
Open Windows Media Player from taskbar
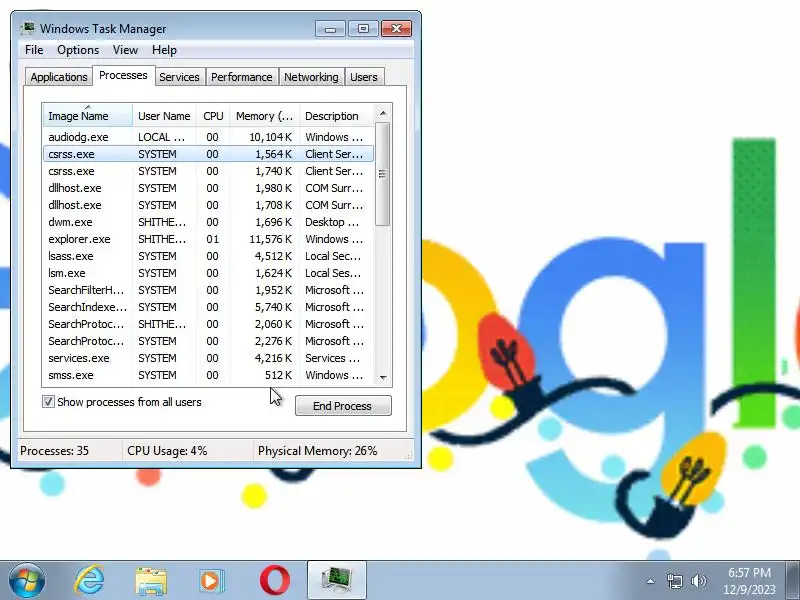(x=211, y=581)
